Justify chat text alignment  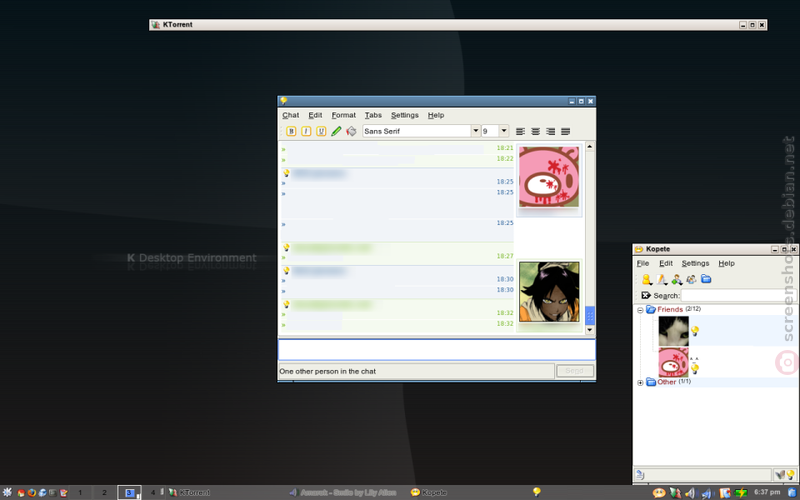[565, 131]
